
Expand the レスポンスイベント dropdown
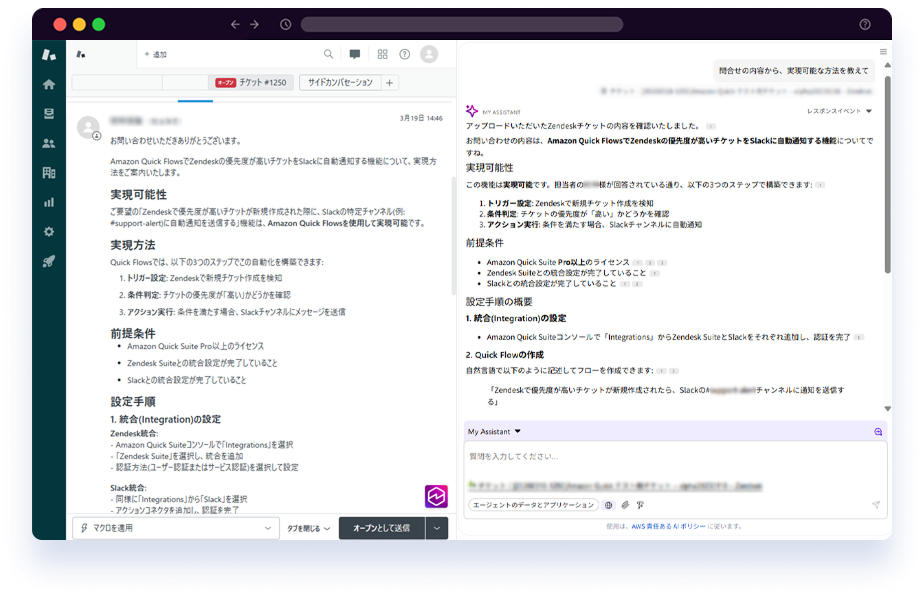[x=840, y=111]
